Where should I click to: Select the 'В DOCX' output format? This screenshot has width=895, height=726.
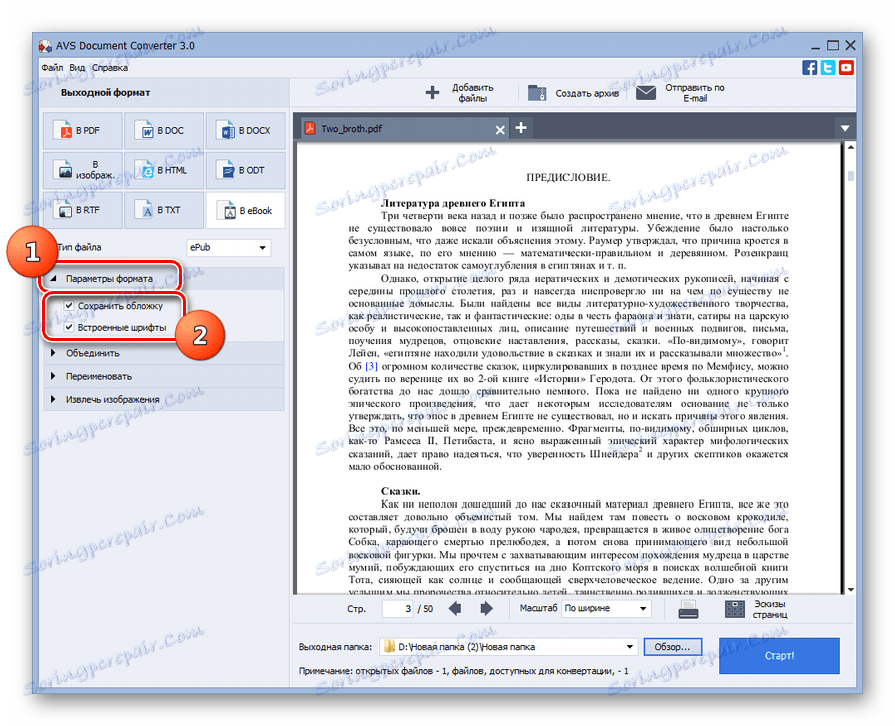(245, 131)
